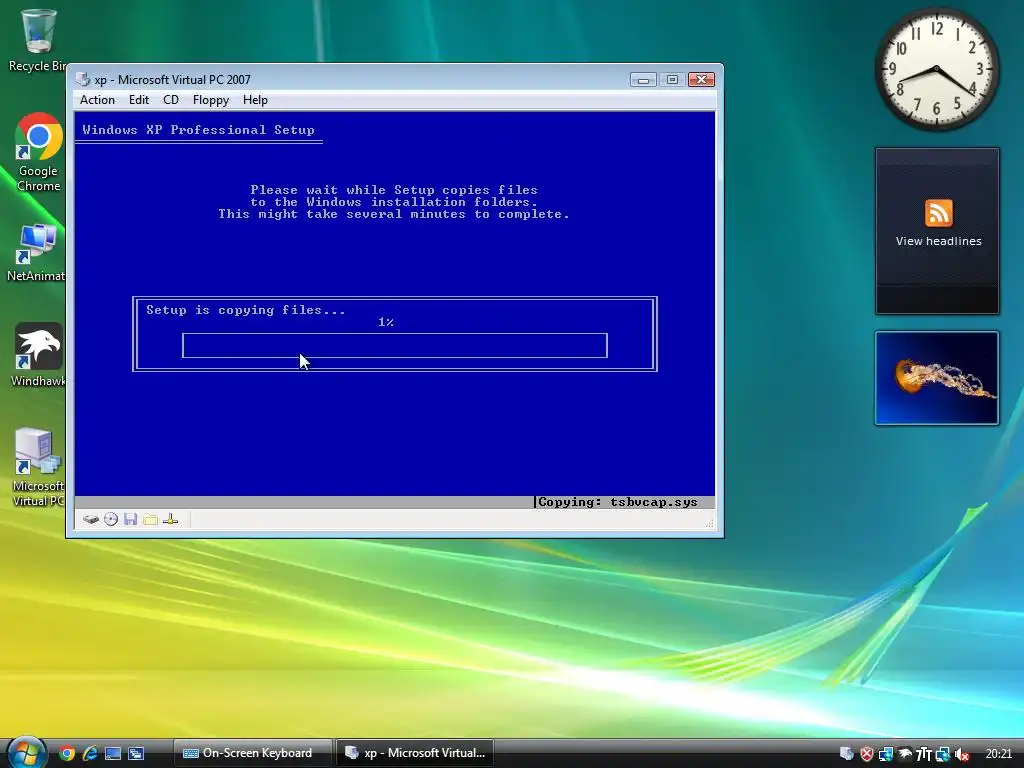This screenshot has width=1024, height=768.
Task: Select the NetAnimate desktop shortcut
Action: (x=36, y=253)
